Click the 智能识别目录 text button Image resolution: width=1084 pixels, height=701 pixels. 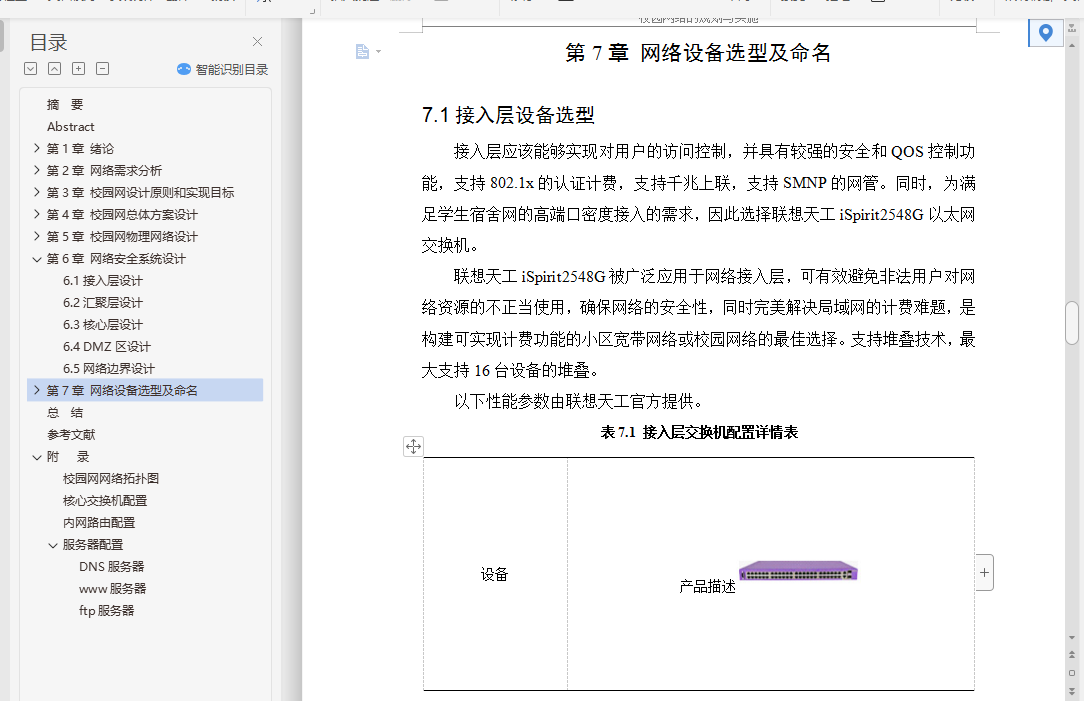click(x=232, y=69)
